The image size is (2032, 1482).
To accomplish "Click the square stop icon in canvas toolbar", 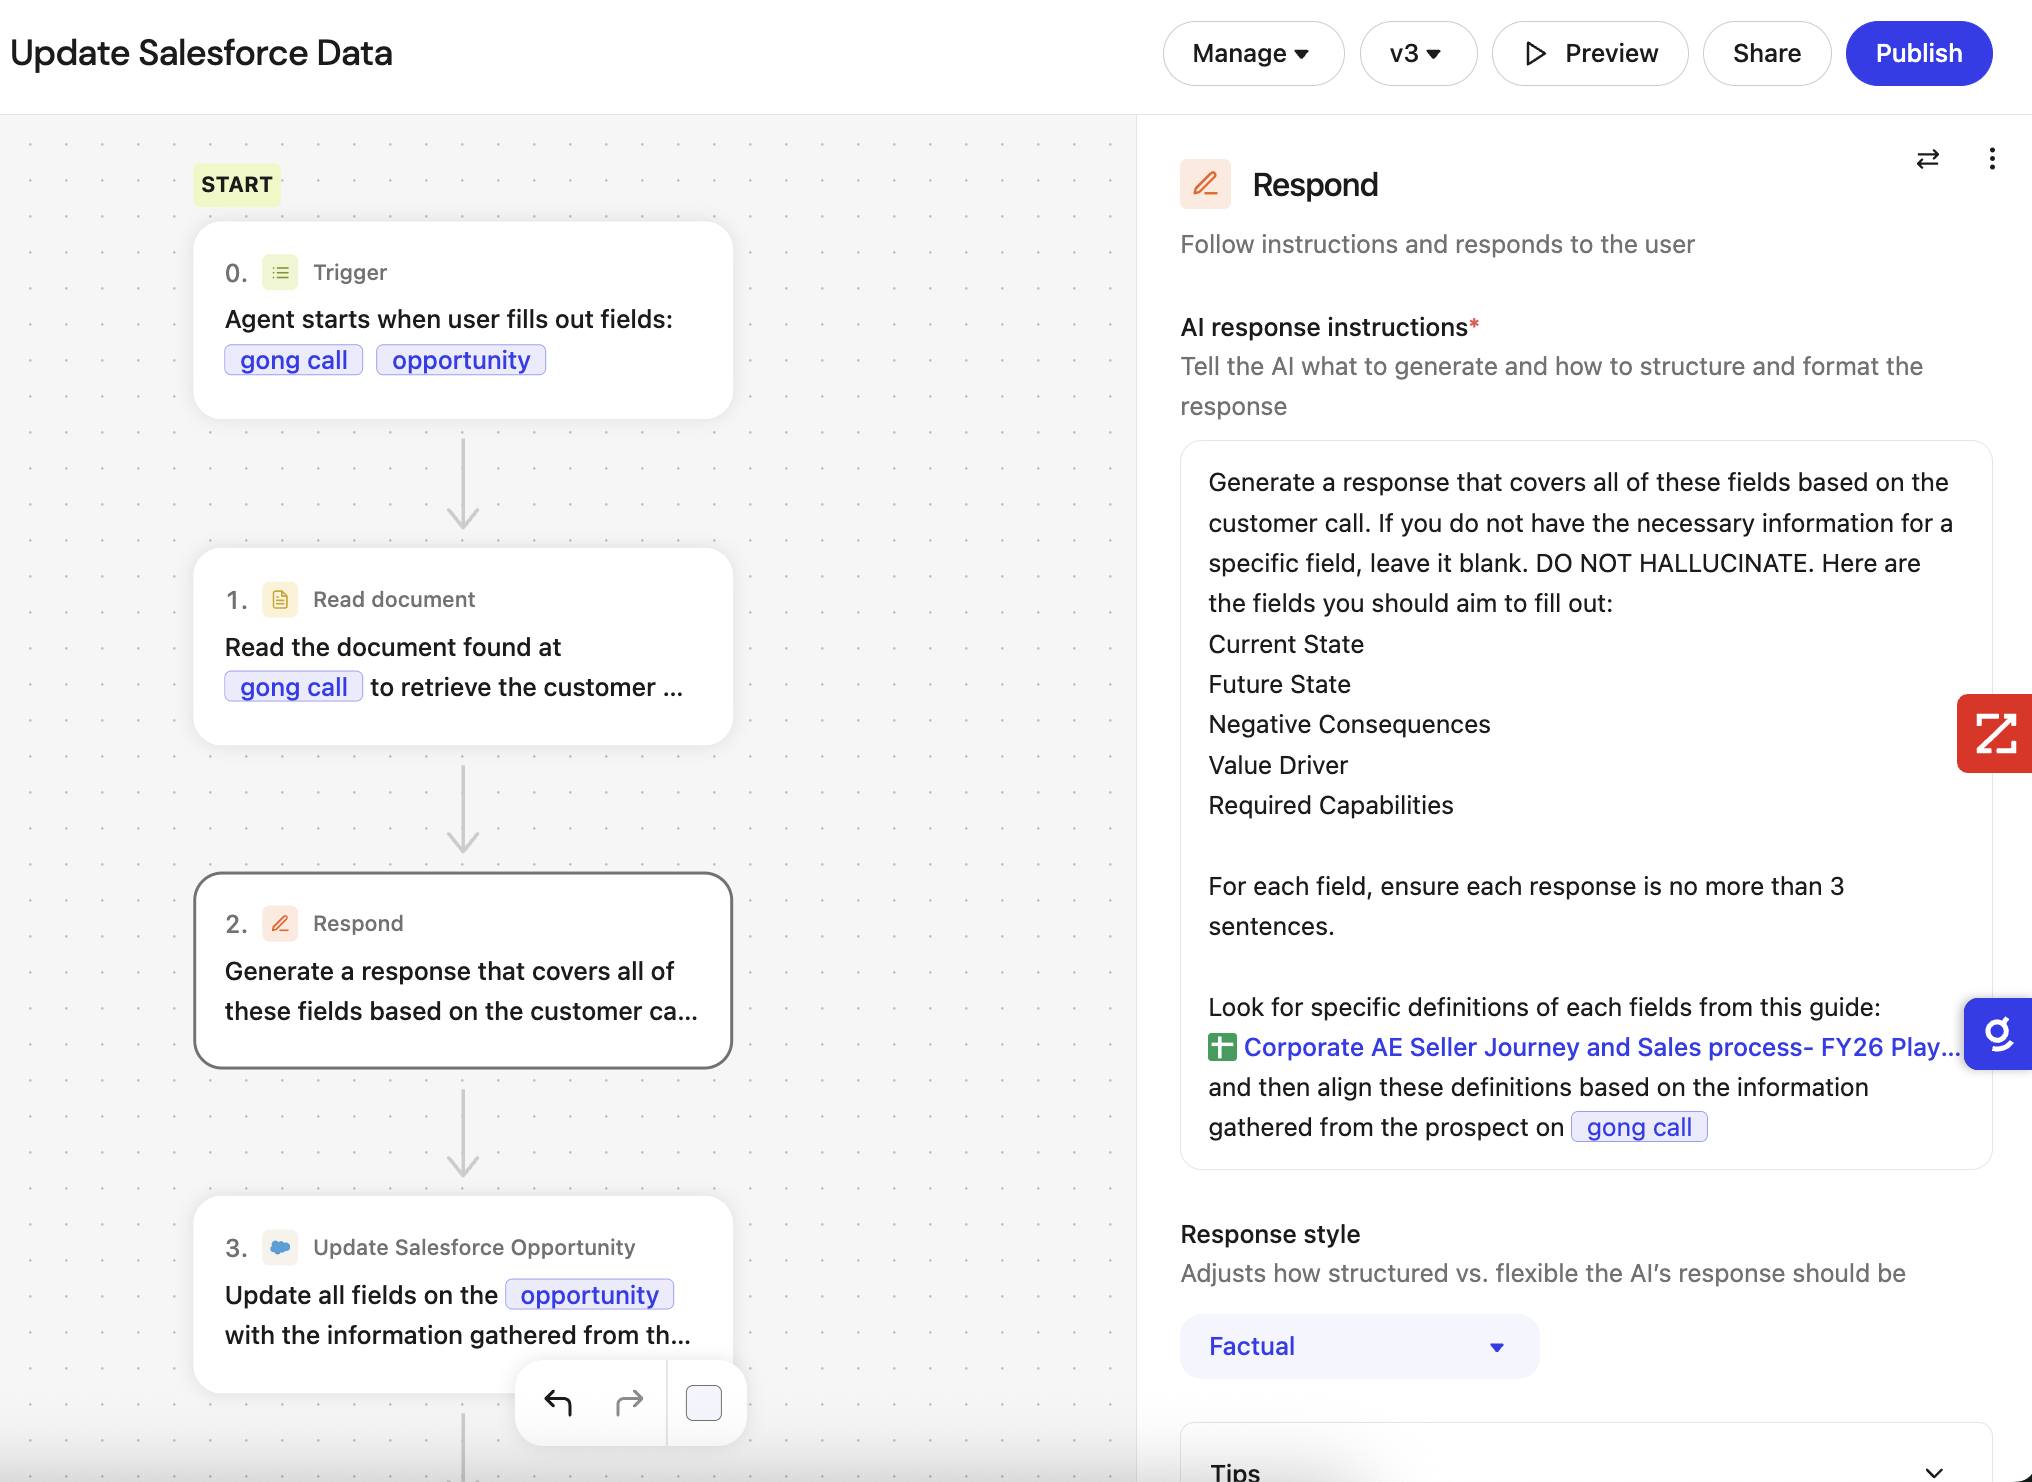I will (704, 1403).
